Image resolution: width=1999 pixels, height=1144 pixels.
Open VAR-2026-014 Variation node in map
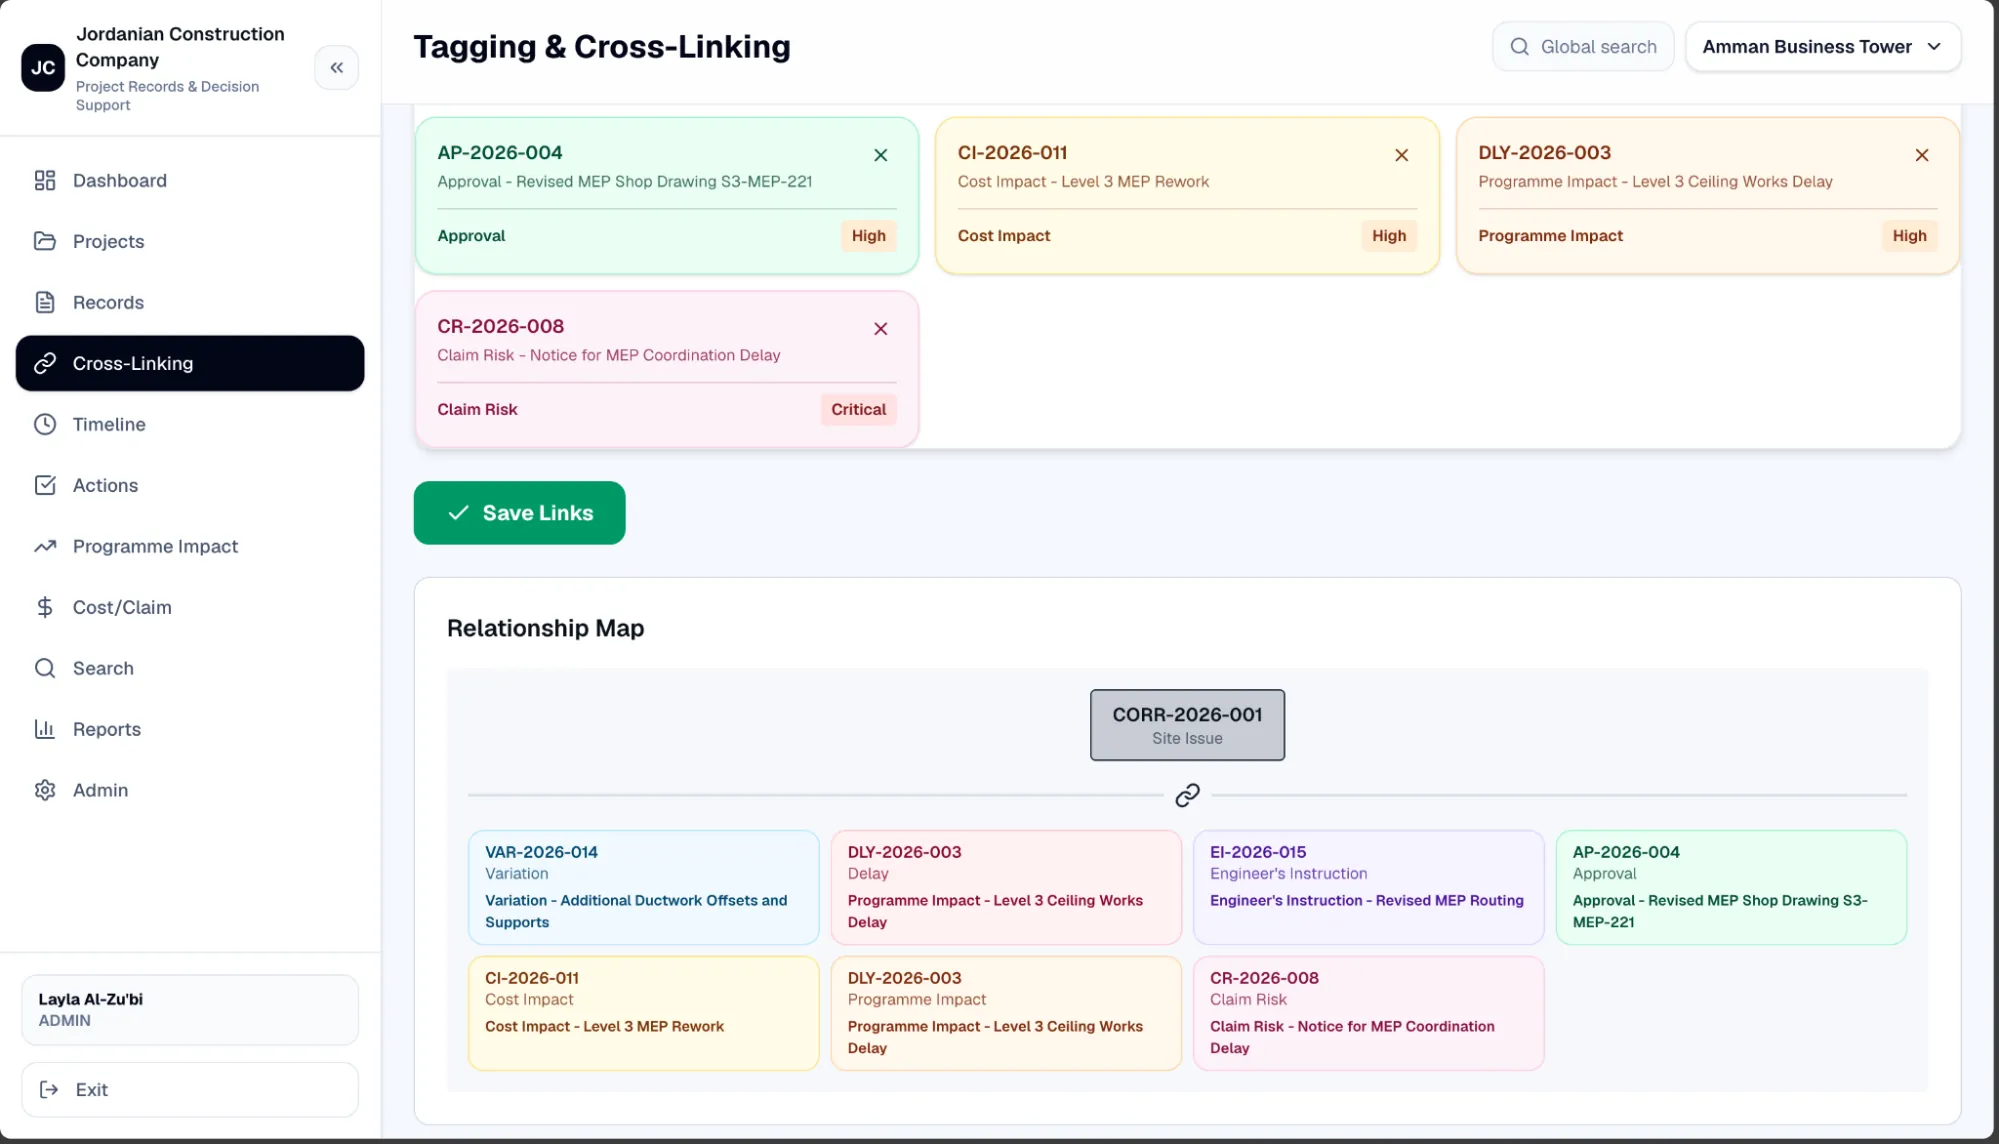click(x=643, y=887)
